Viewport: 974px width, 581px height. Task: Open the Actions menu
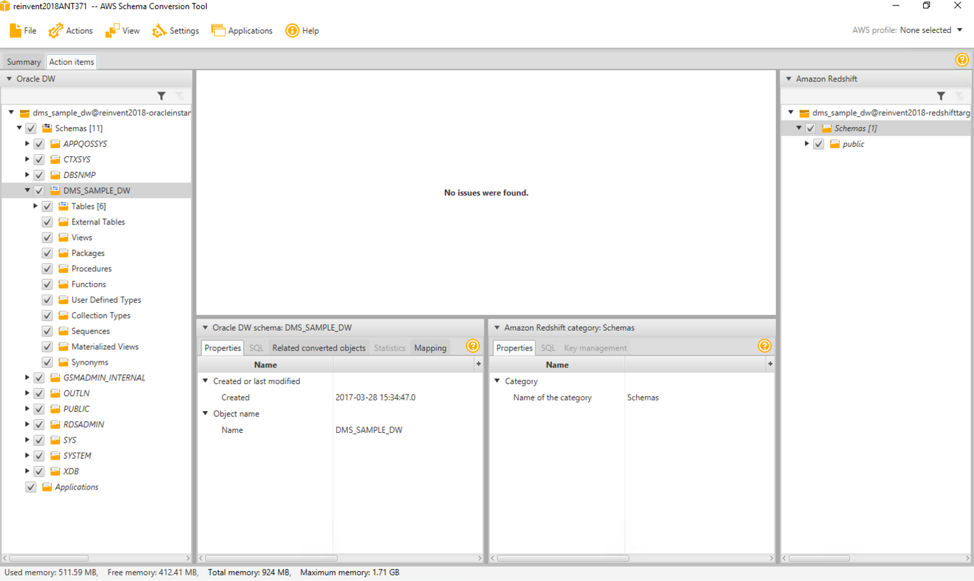point(71,30)
